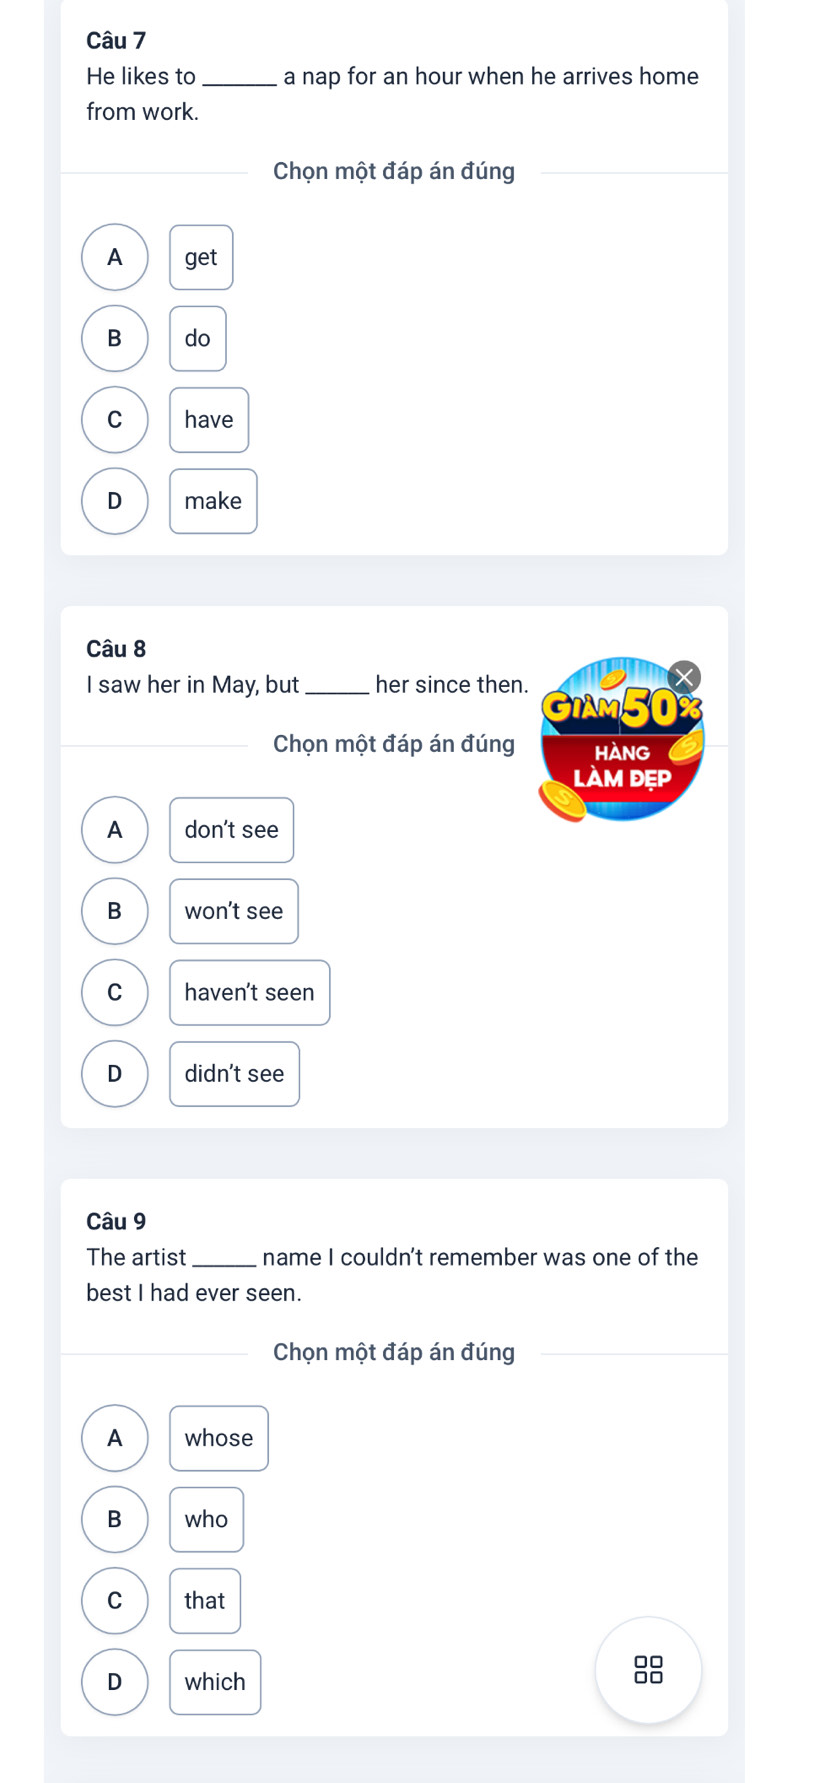Select radio A for Câu 8
820x1783 pixels.
coord(115,830)
